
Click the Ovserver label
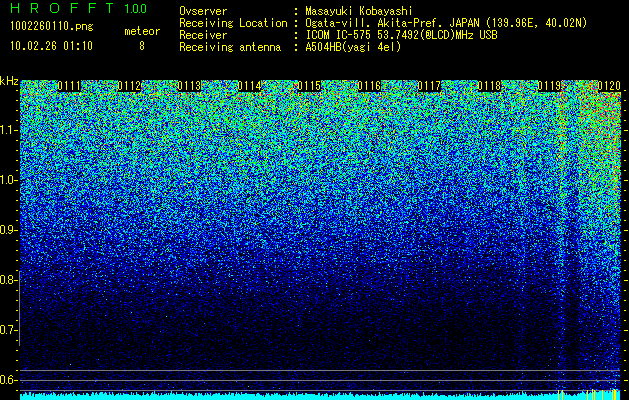click(x=203, y=11)
